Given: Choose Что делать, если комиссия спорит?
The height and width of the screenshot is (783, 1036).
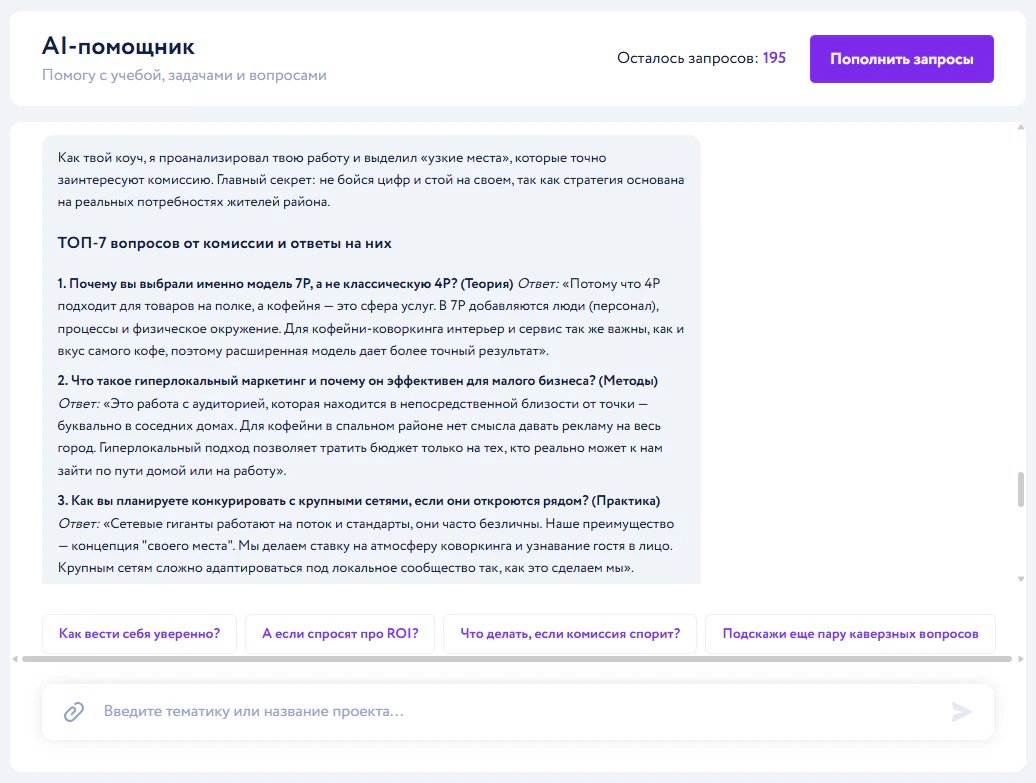Looking at the screenshot, I should (x=570, y=634).
